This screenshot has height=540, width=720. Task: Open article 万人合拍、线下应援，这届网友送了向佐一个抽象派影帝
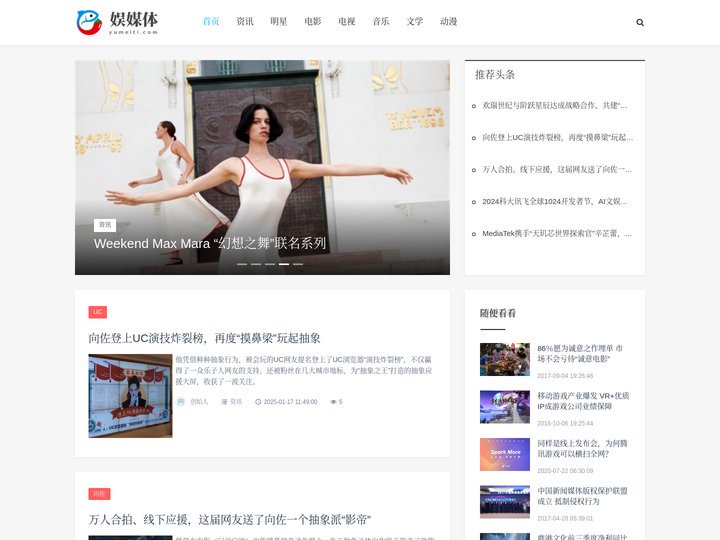[x=230, y=520]
